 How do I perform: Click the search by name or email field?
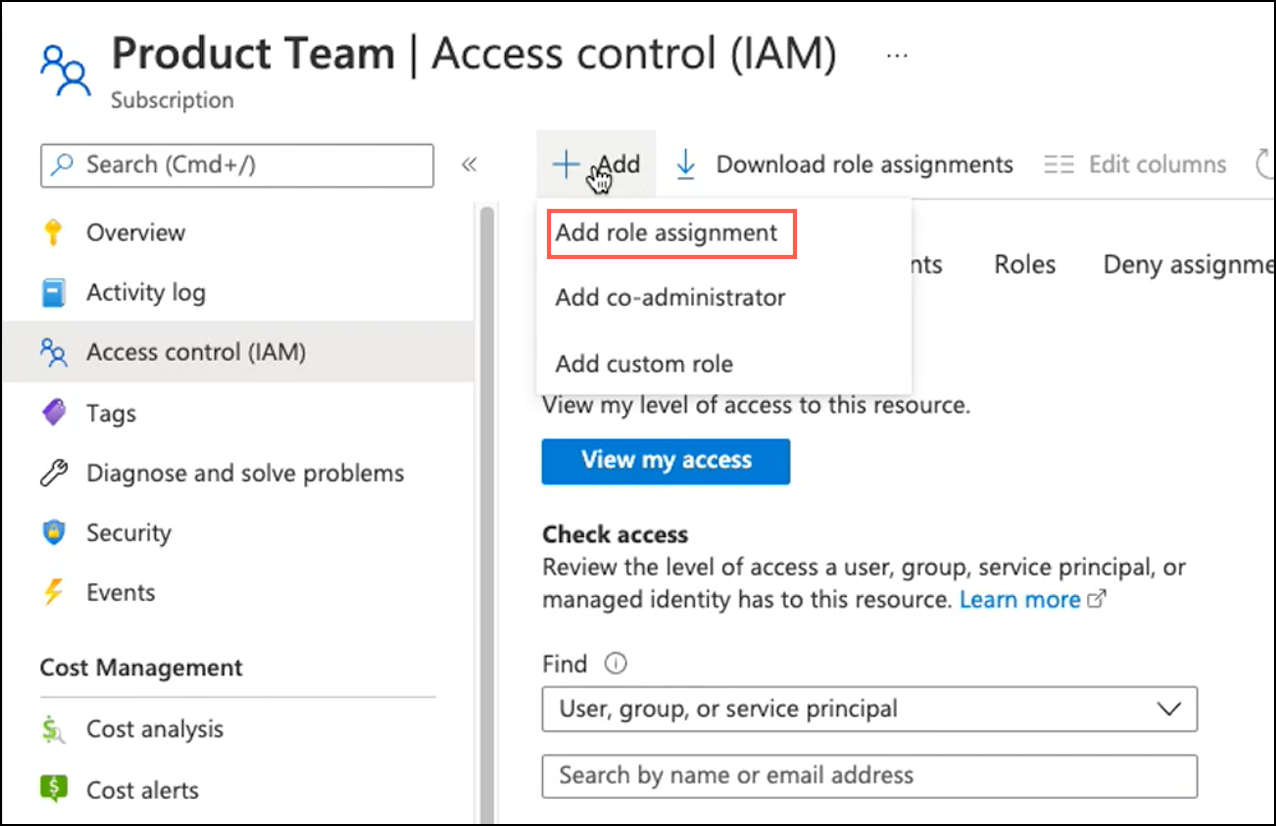click(x=868, y=775)
